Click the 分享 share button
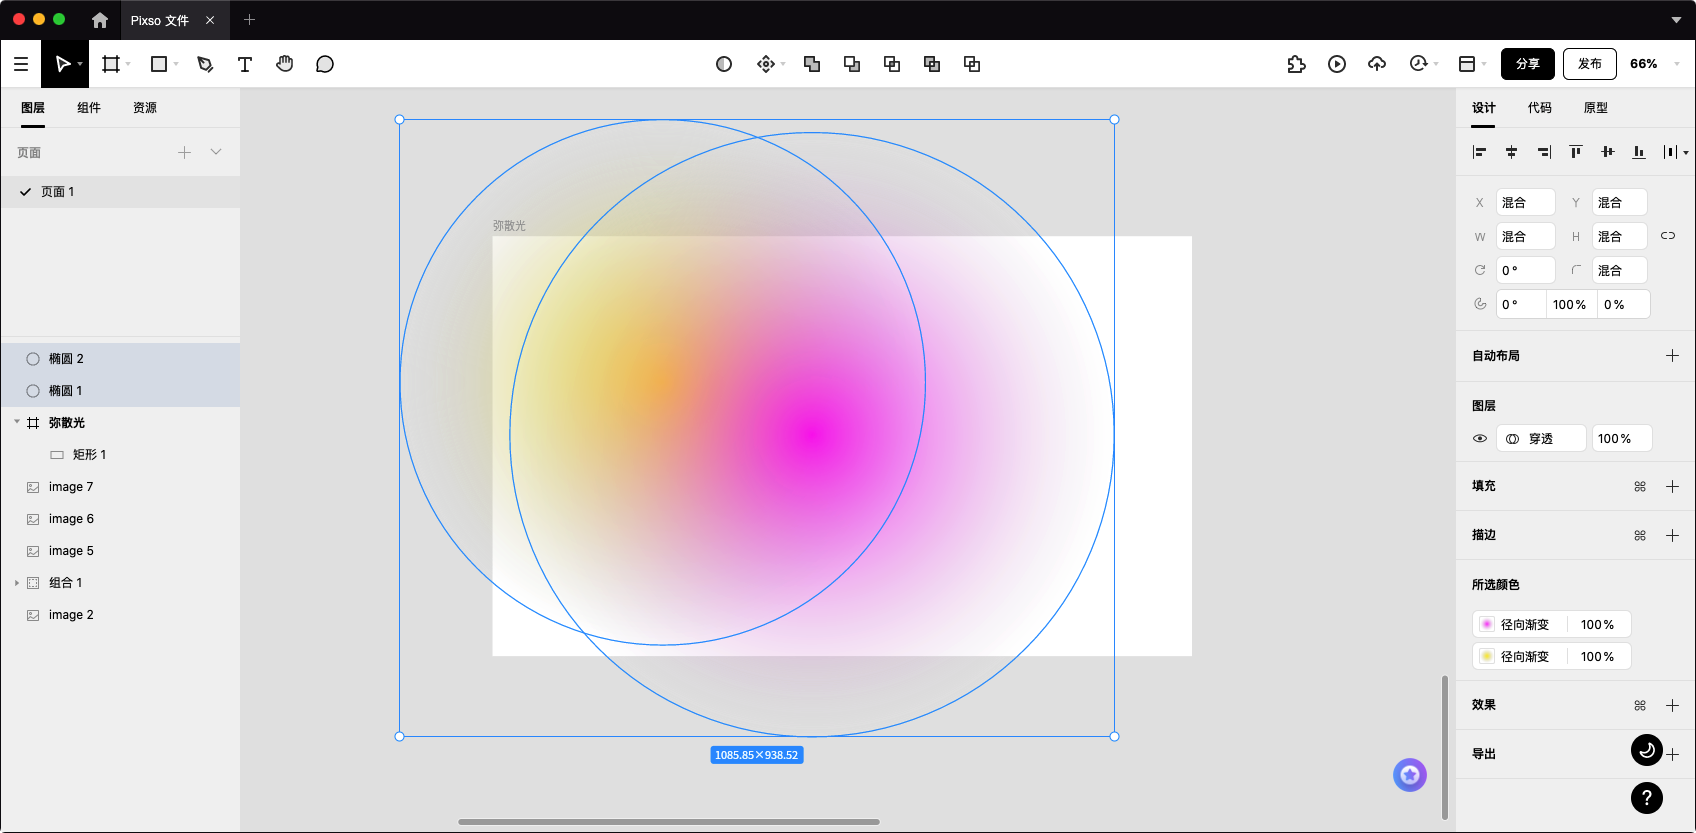 click(x=1528, y=64)
